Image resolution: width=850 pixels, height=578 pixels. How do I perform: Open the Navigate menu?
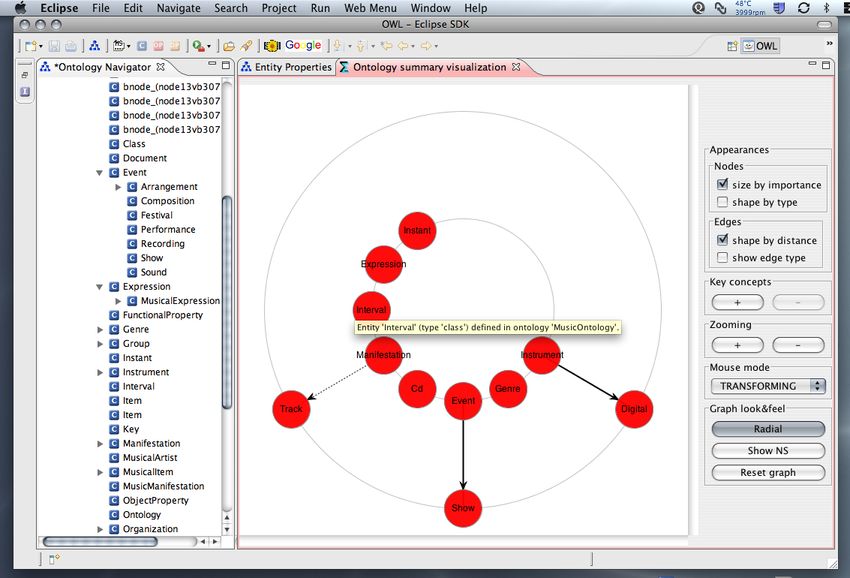point(178,8)
